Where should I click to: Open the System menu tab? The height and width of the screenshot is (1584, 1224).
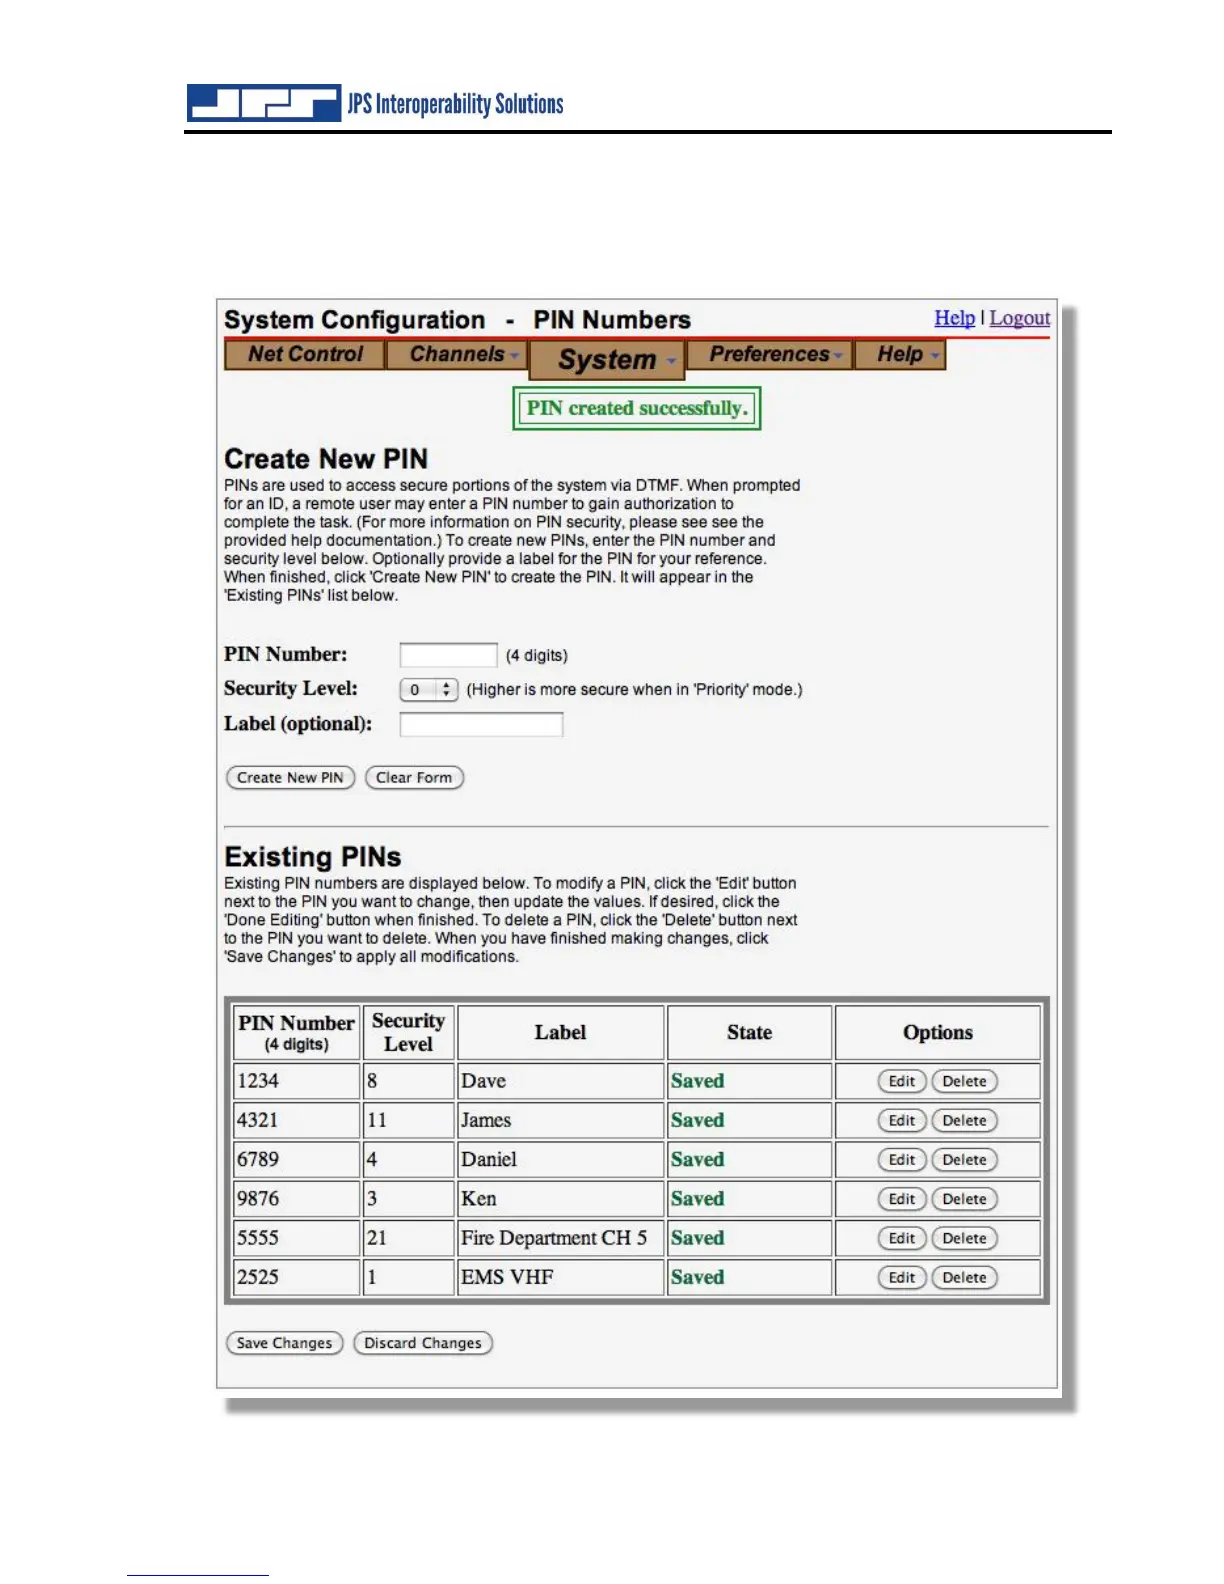coord(607,360)
